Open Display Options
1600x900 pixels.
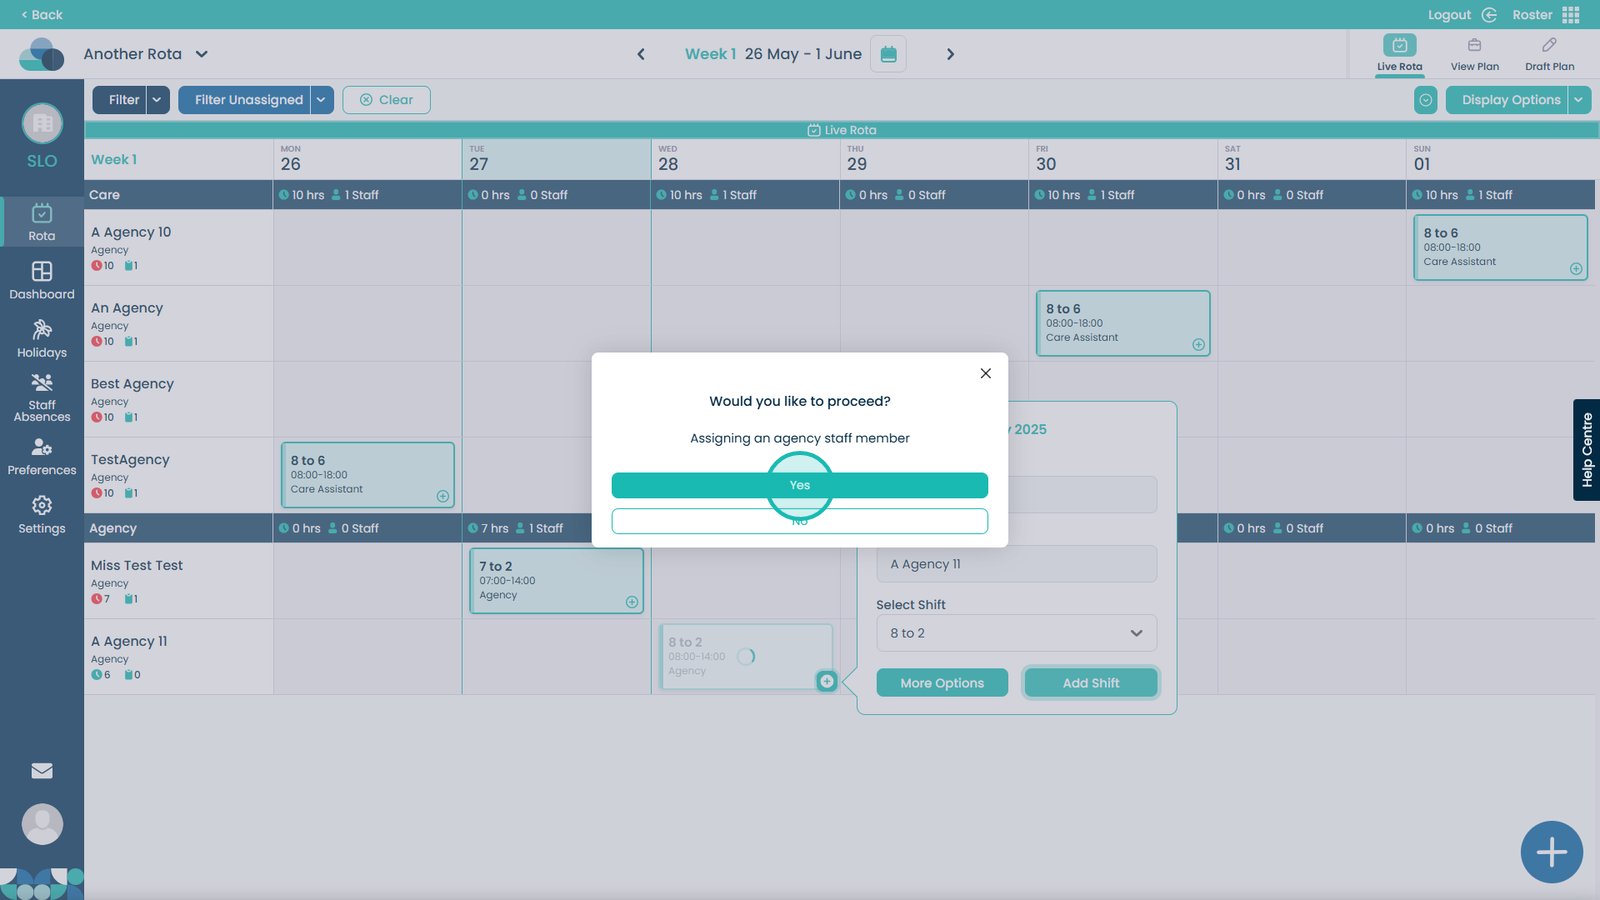click(1507, 100)
